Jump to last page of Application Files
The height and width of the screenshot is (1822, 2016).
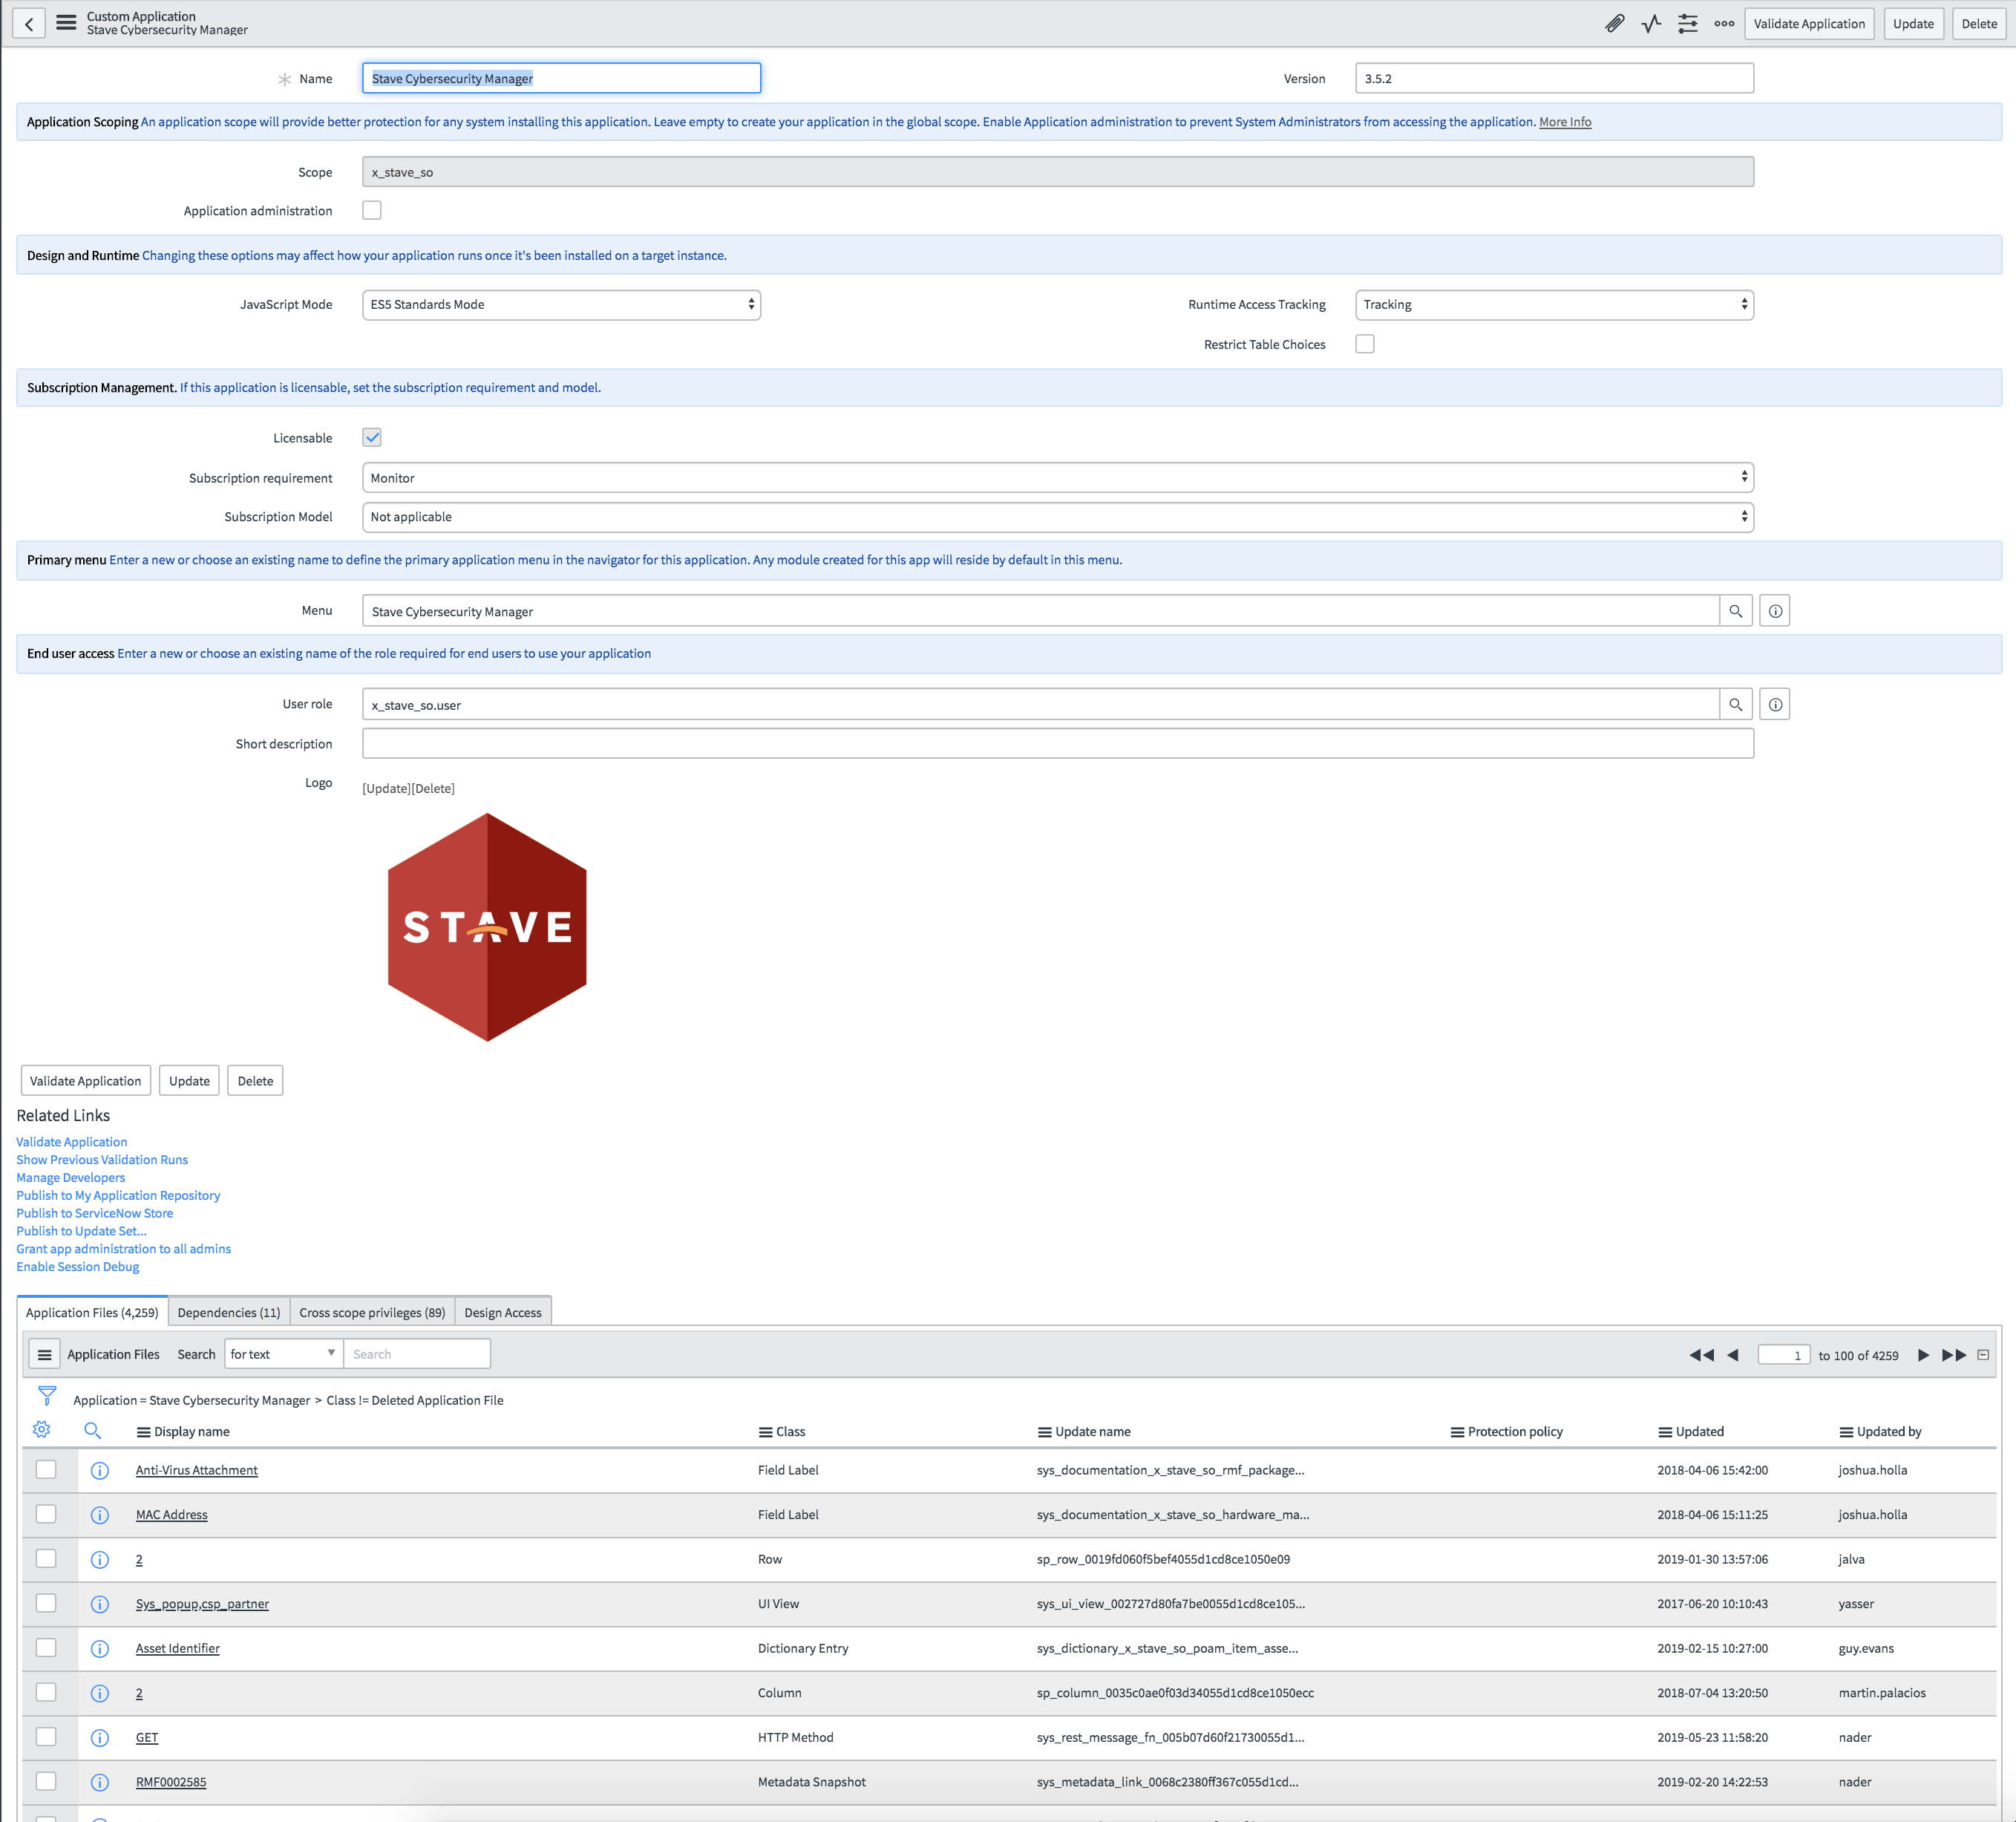click(x=1954, y=1355)
